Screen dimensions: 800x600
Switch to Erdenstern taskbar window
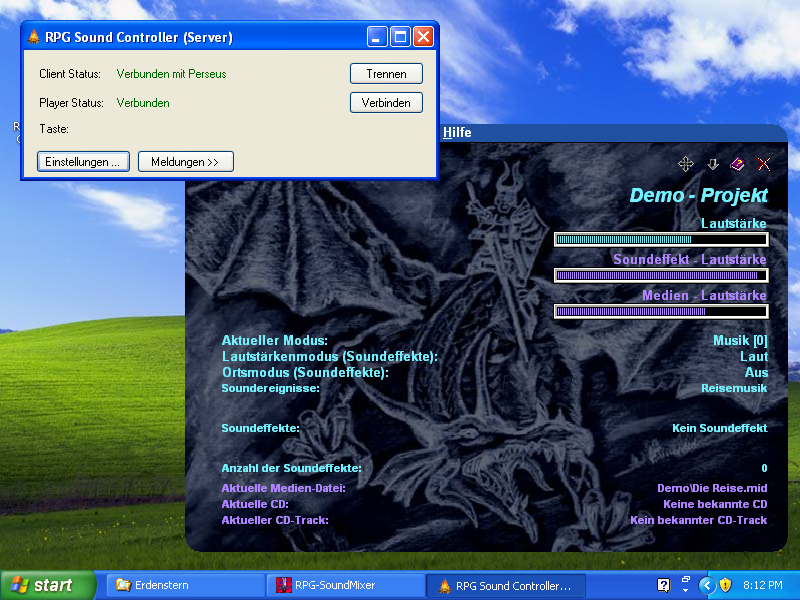pos(186,585)
